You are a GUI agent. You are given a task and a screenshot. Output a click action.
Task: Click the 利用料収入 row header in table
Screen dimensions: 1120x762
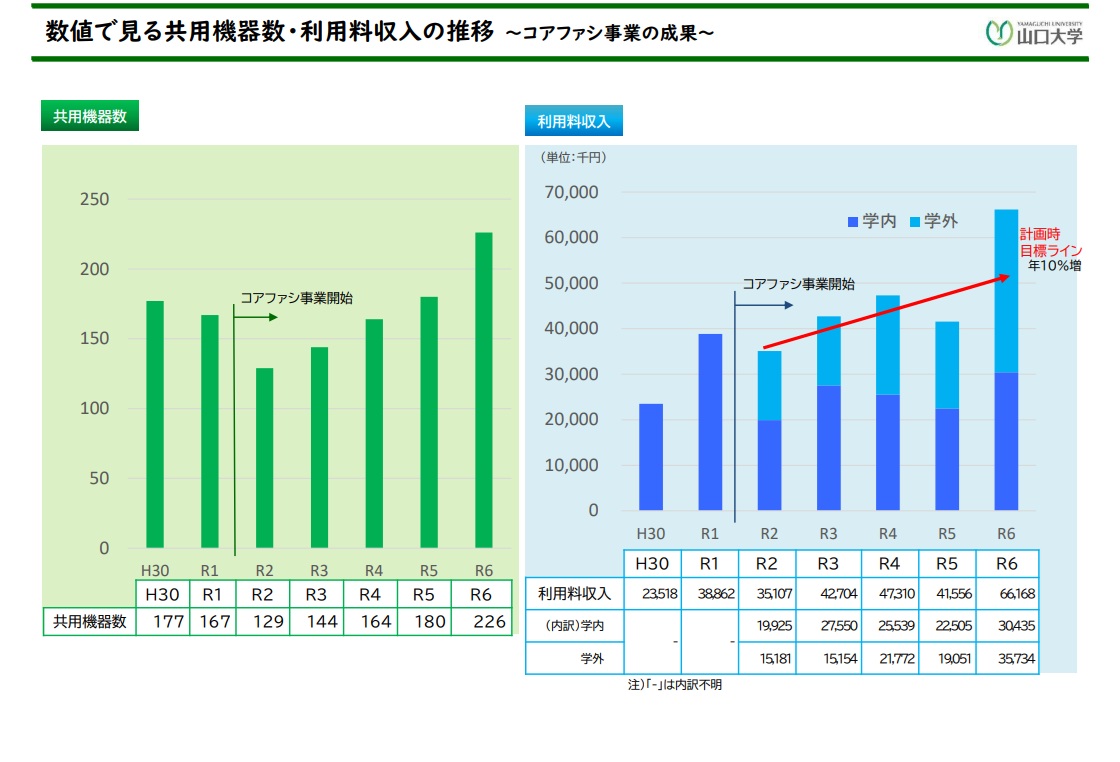574,593
